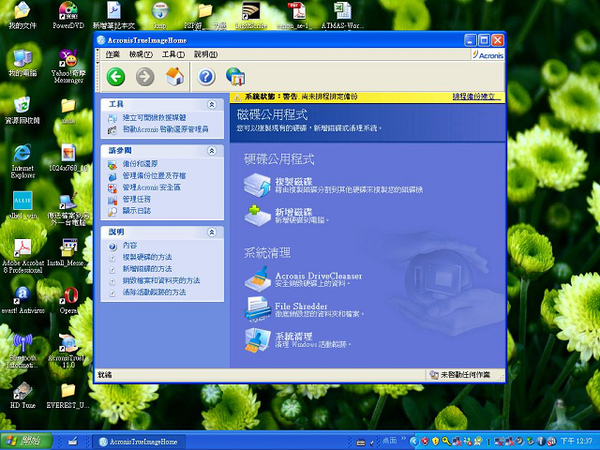Click the Start button on taskbar
600x450 pixels.
click(x=26, y=441)
